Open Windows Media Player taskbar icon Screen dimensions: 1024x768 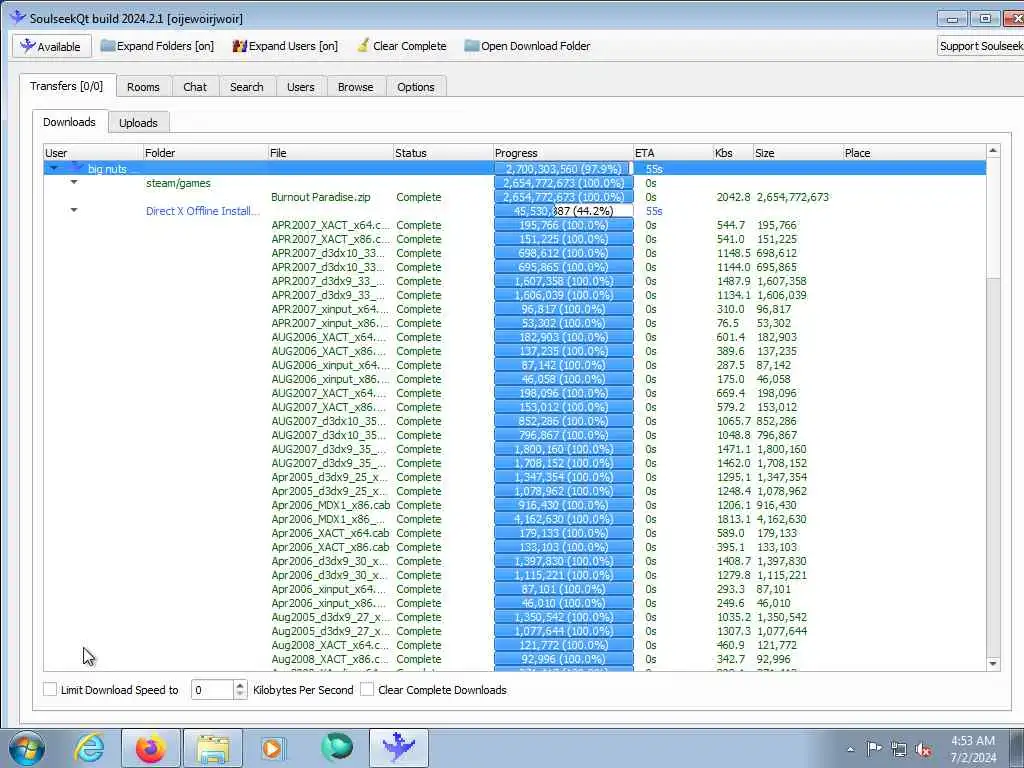coord(272,748)
